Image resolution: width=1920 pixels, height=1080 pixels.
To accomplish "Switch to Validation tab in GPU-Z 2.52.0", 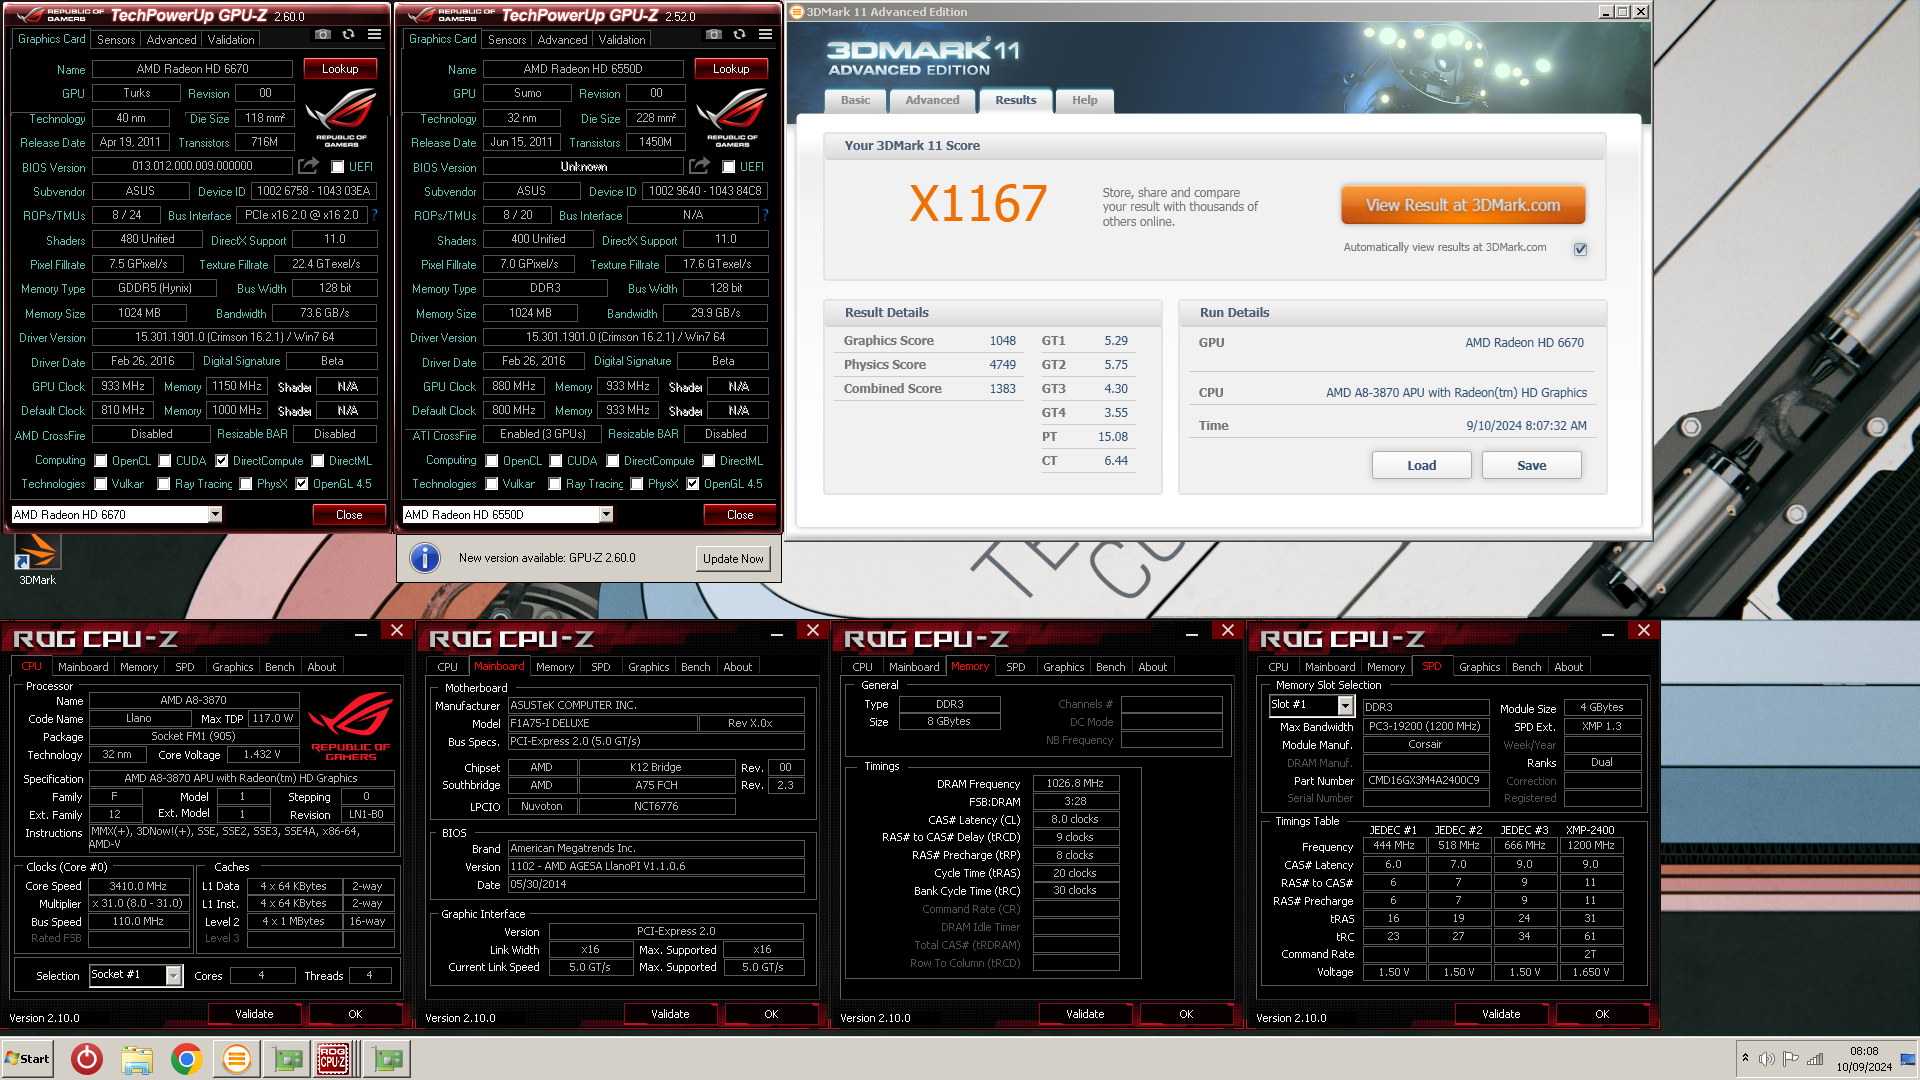I will (x=622, y=40).
